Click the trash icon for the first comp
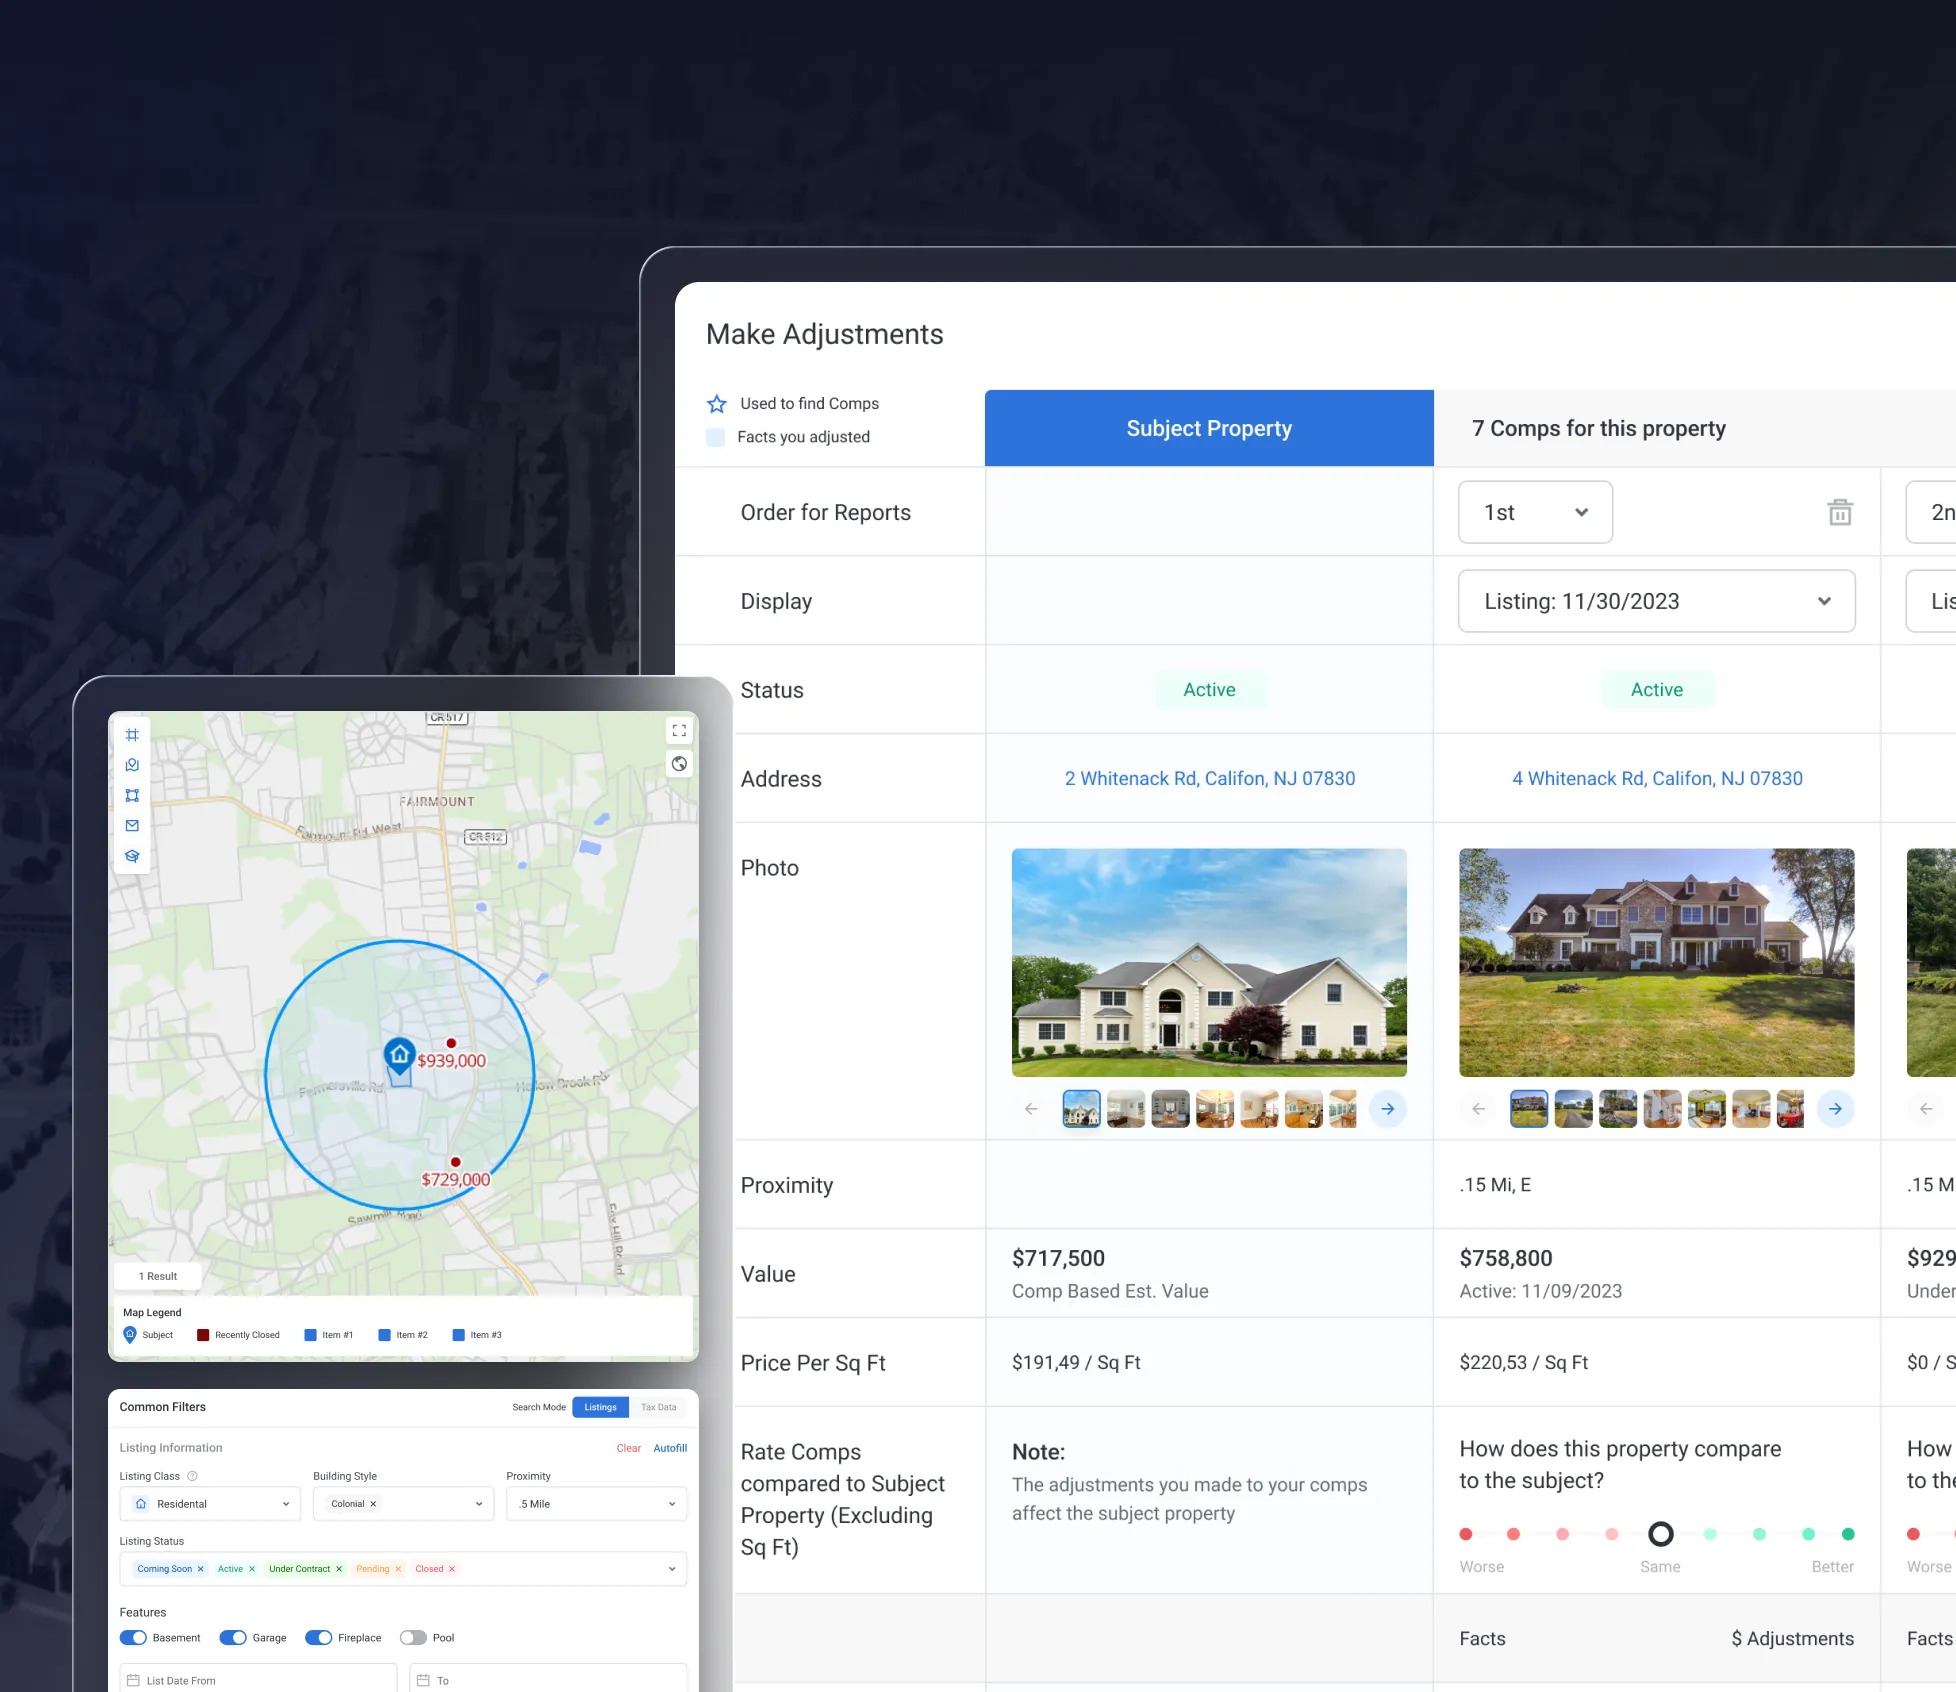Viewport: 1956px width, 1692px height. 1840,511
